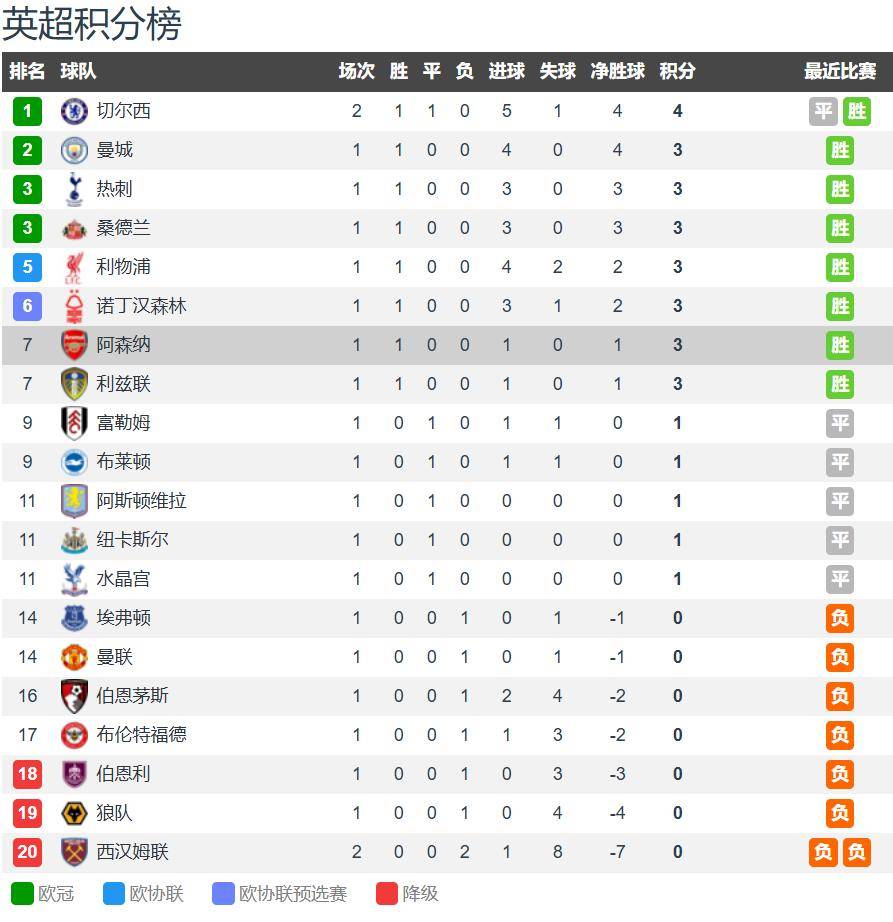Viewport: 893px width, 922px height.
Task: Click the Manchester United crest icon
Action: (x=74, y=657)
